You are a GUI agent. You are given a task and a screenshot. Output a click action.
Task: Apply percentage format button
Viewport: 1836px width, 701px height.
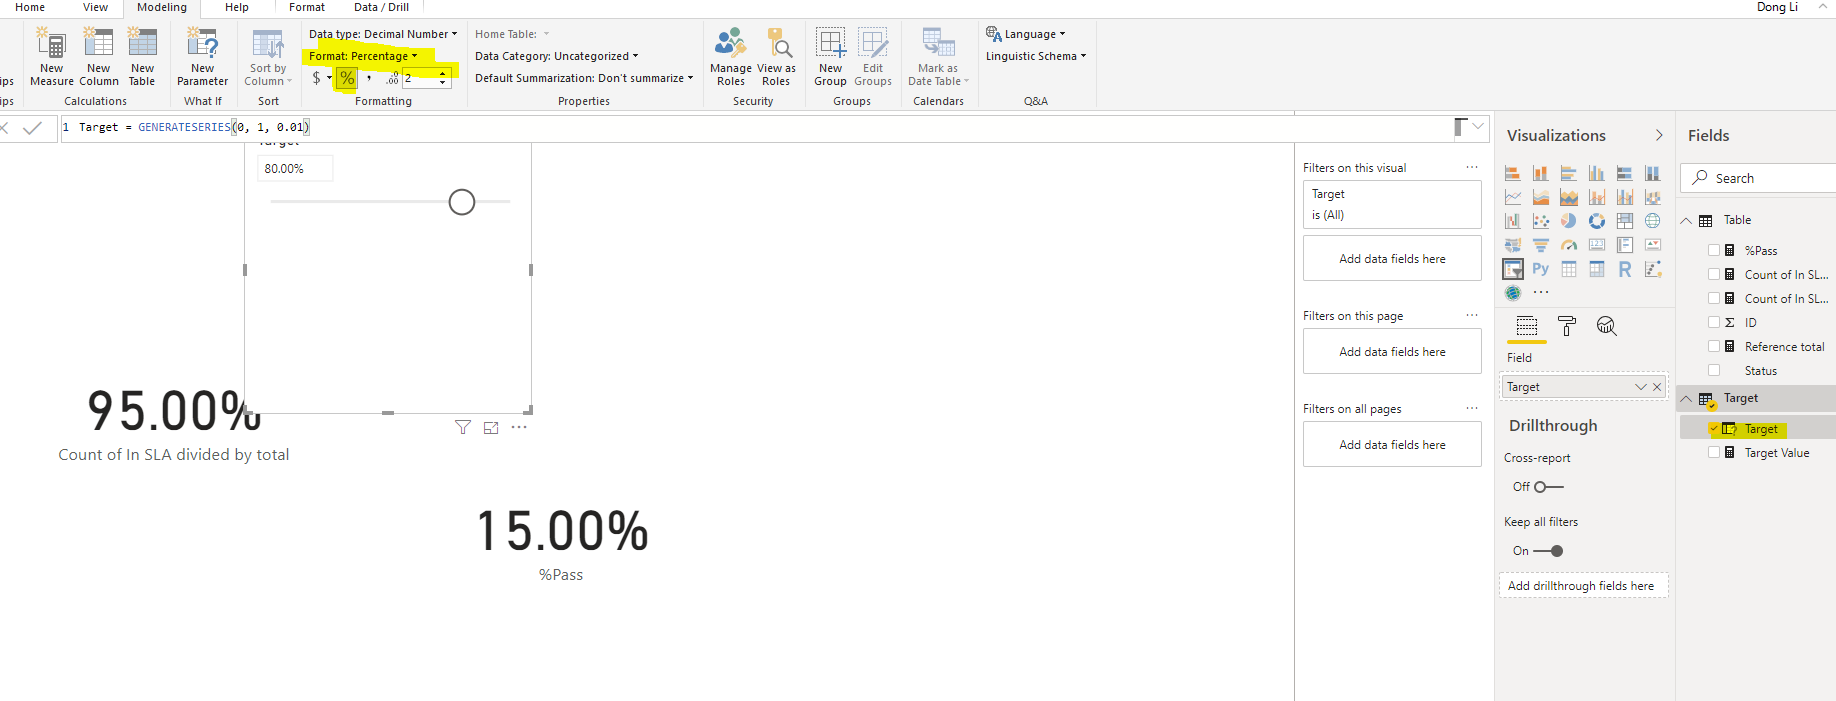[x=346, y=78]
